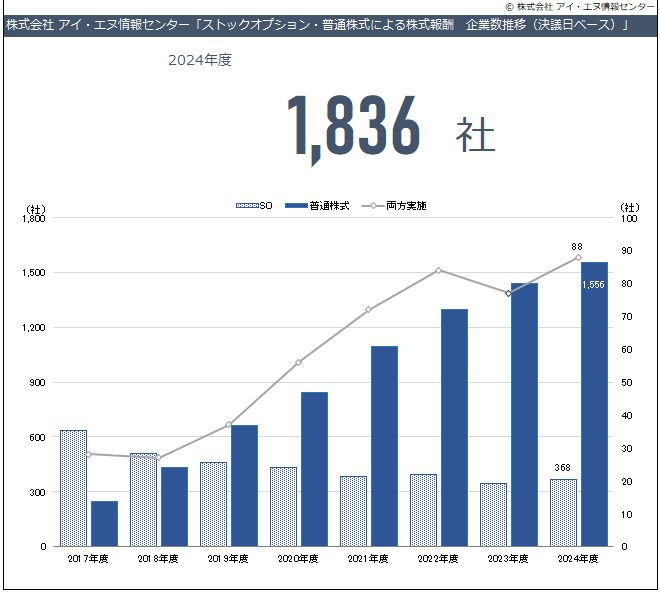Click the 両方実施 line marker for 2019年度

229,424
